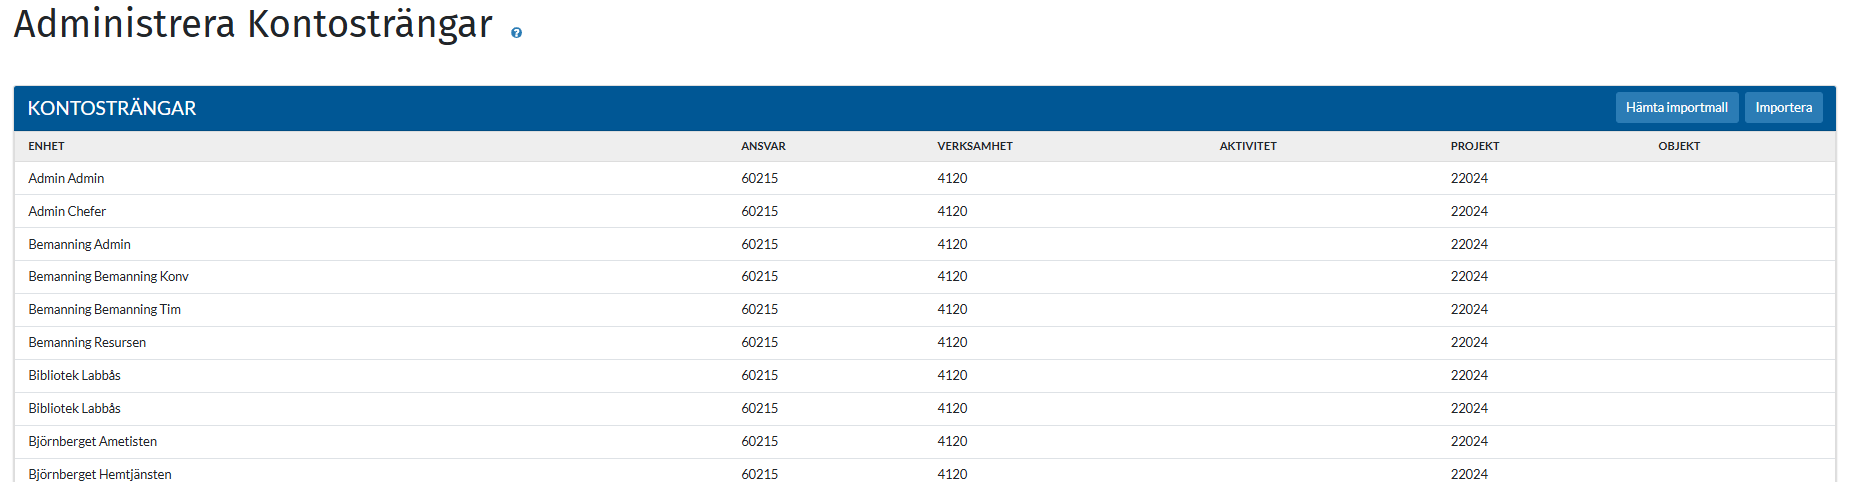Open the Bemanning Admin entry

(79, 244)
